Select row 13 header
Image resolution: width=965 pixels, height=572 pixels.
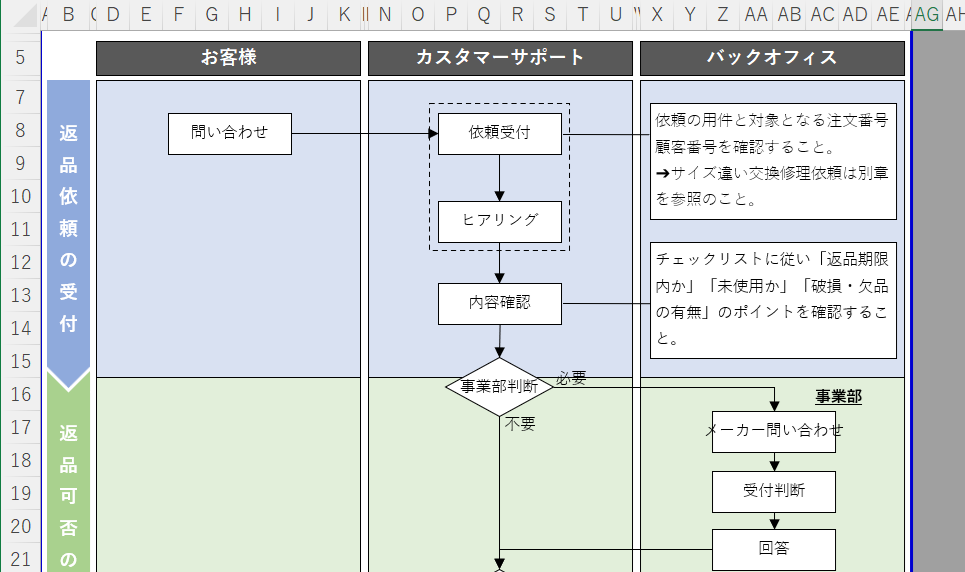(x=21, y=295)
